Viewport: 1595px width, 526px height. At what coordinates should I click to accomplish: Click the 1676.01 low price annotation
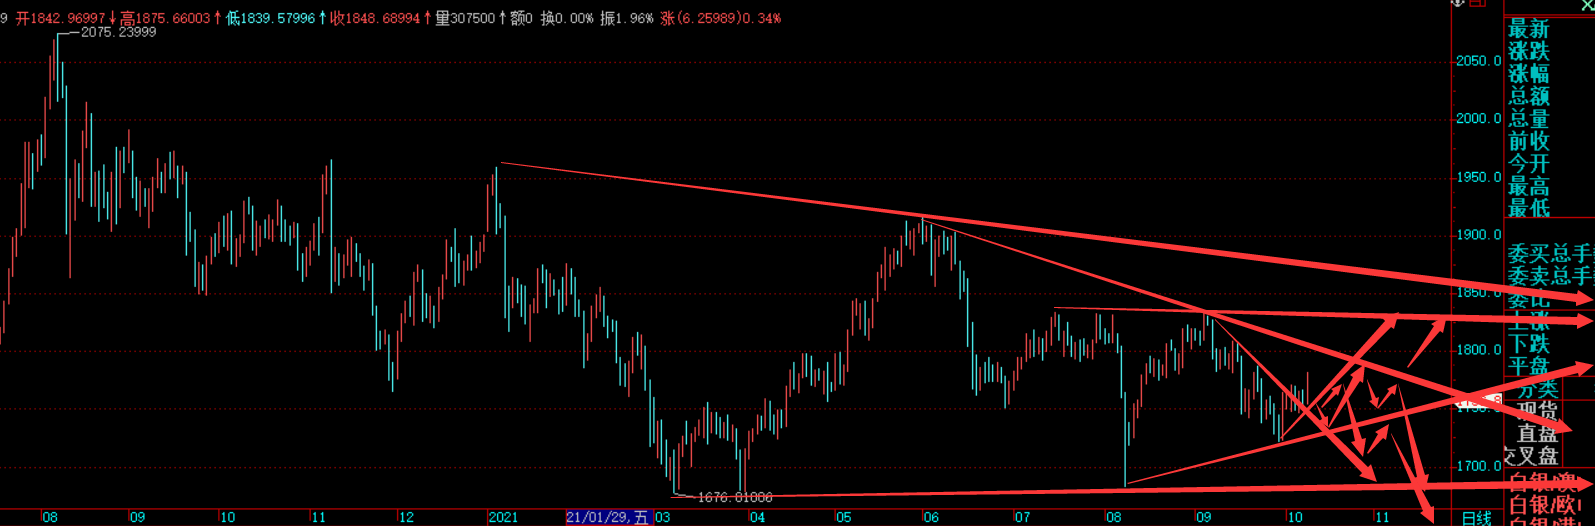click(734, 497)
